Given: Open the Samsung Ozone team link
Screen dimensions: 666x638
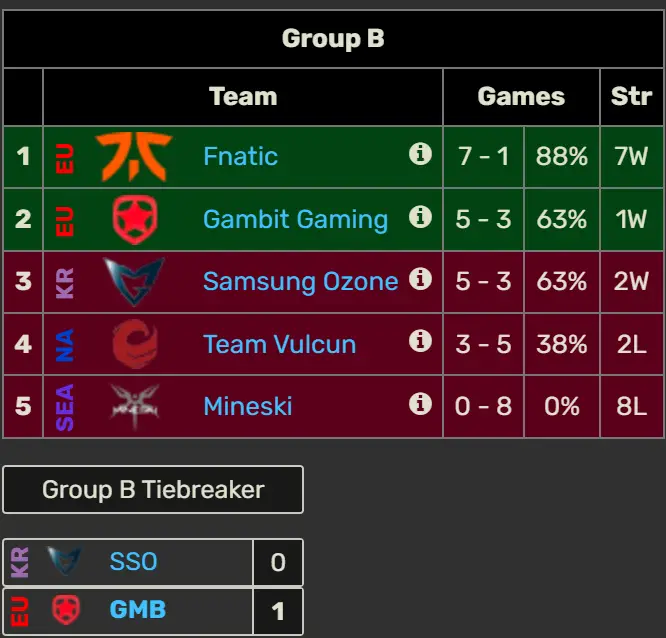Looking at the screenshot, I should [x=301, y=281].
